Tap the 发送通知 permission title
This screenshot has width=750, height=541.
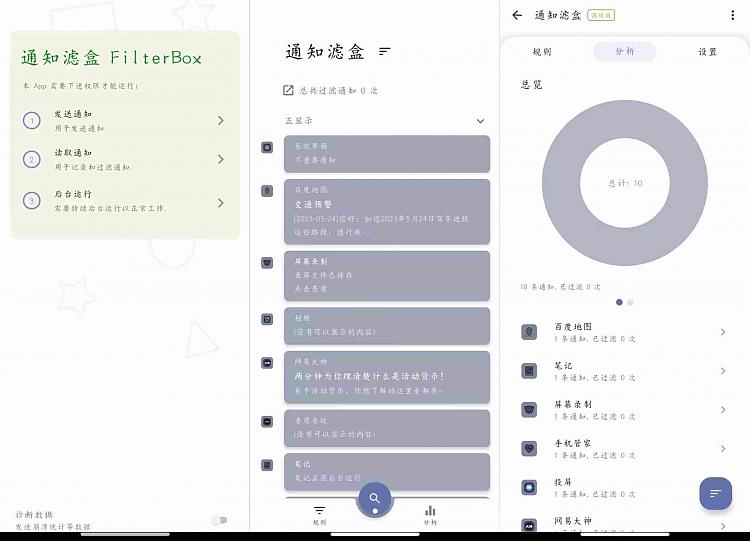[x=73, y=114]
